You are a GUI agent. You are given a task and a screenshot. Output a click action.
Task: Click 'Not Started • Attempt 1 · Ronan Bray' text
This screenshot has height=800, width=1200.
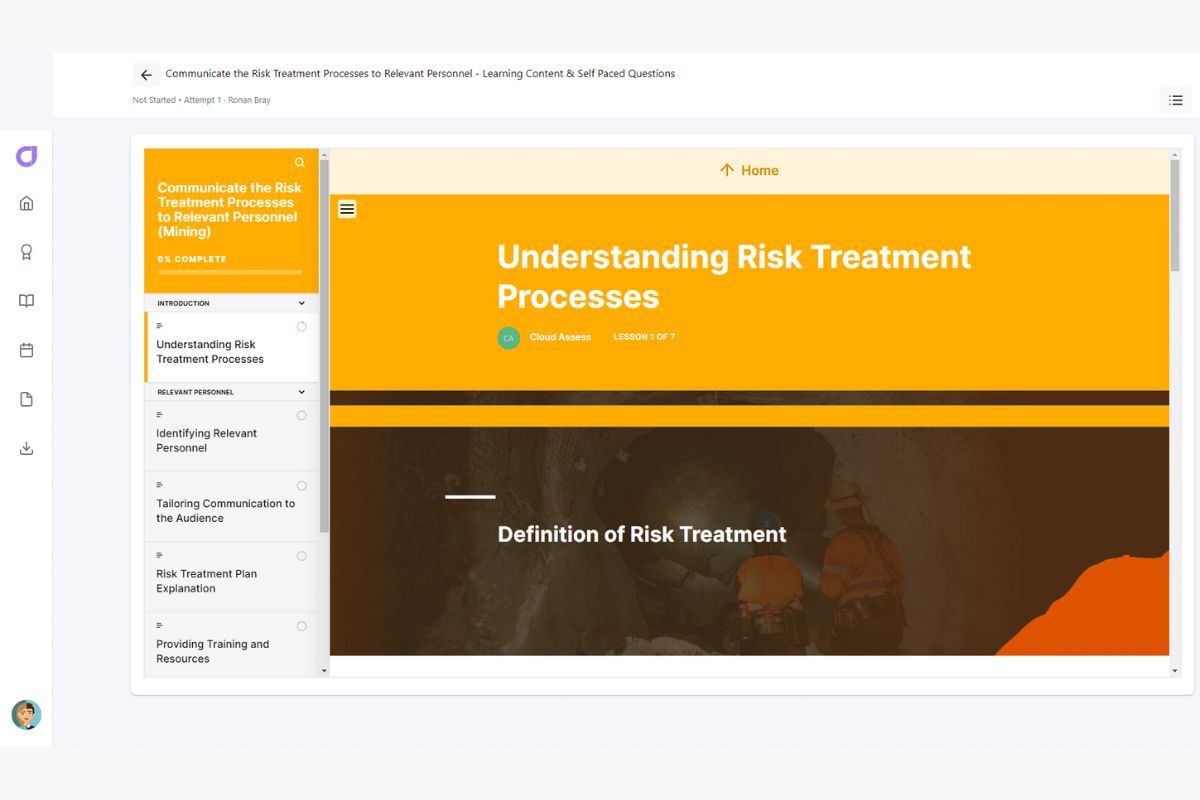(x=201, y=100)
